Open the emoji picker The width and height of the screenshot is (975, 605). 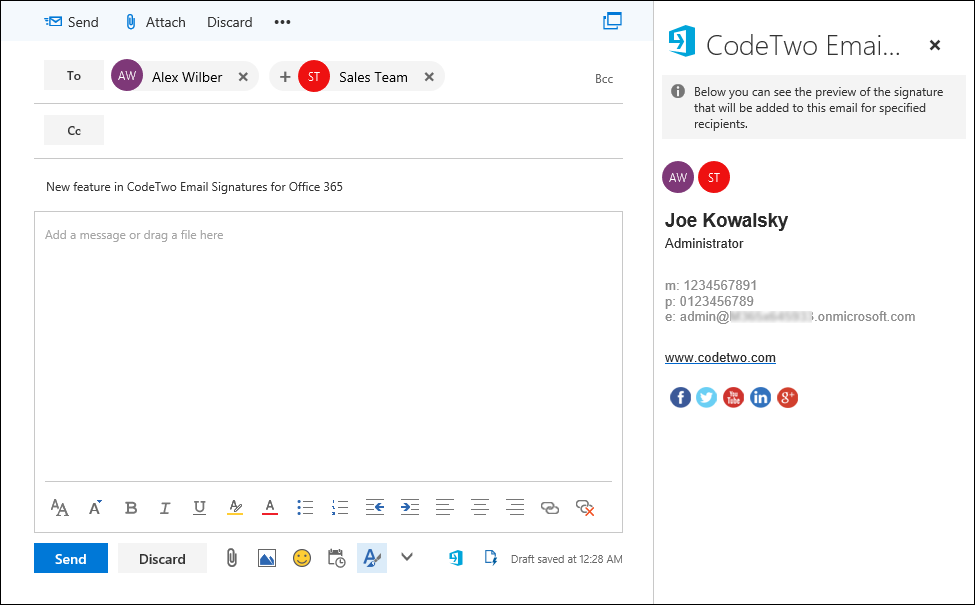[302, 558]
